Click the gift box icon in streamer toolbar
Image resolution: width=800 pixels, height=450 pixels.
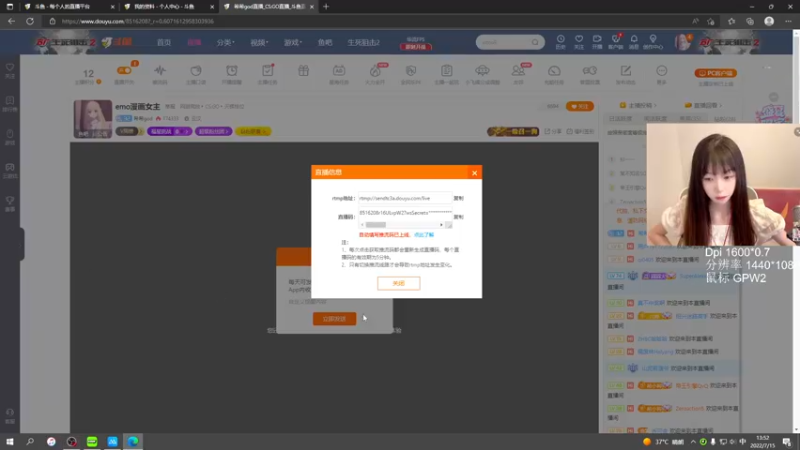pyautogui.click(x=304, y=71)
